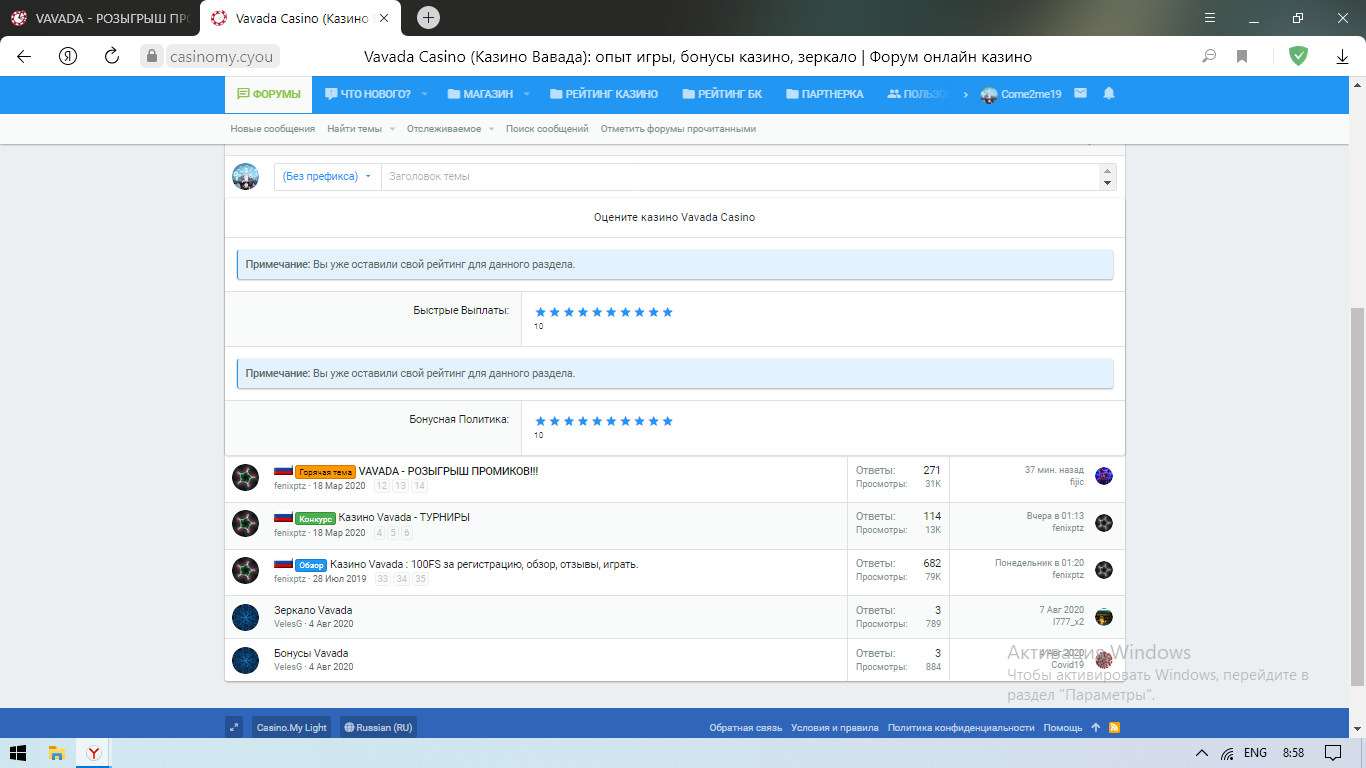Click the RSS feed icon in footer
Image resolution: width=1366 pixels, height=768 pixels.
click(x=1114, y=728)
